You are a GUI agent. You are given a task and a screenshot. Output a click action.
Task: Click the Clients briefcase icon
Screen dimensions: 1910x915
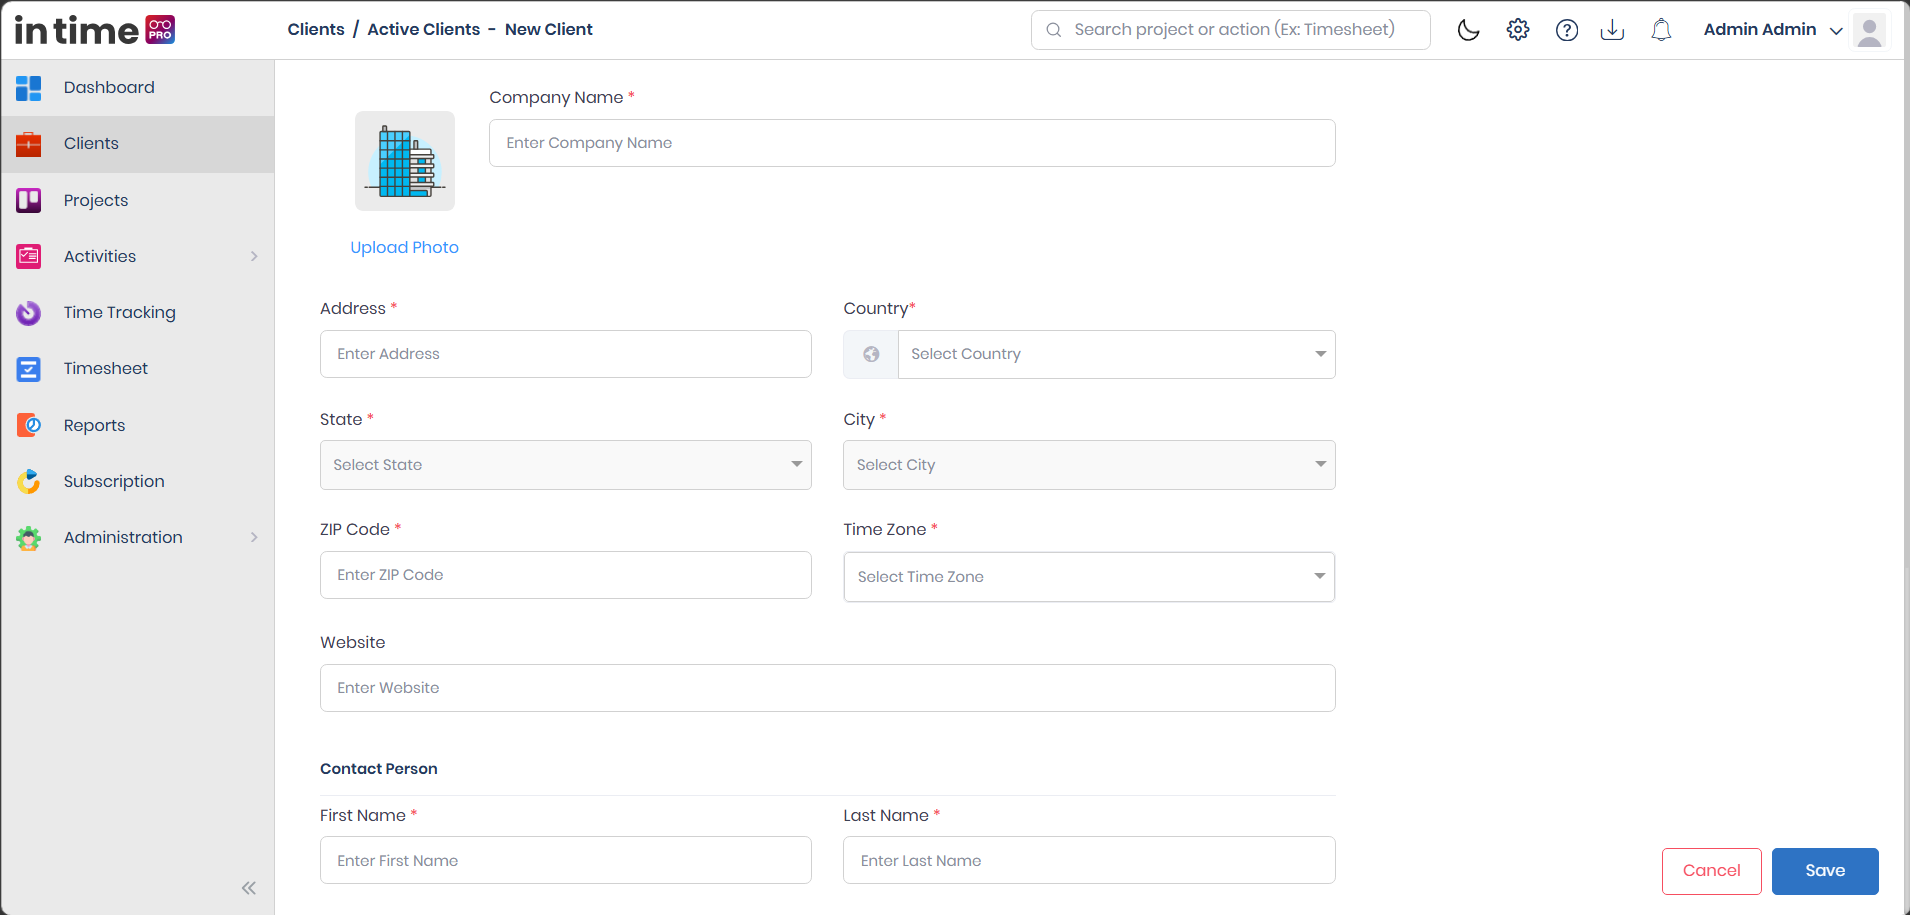pos(29,144)
